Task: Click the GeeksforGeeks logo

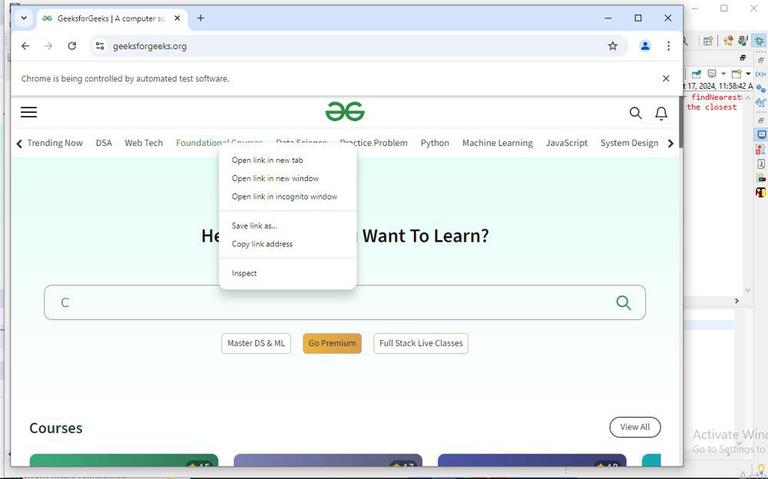Action: [345, 112]
